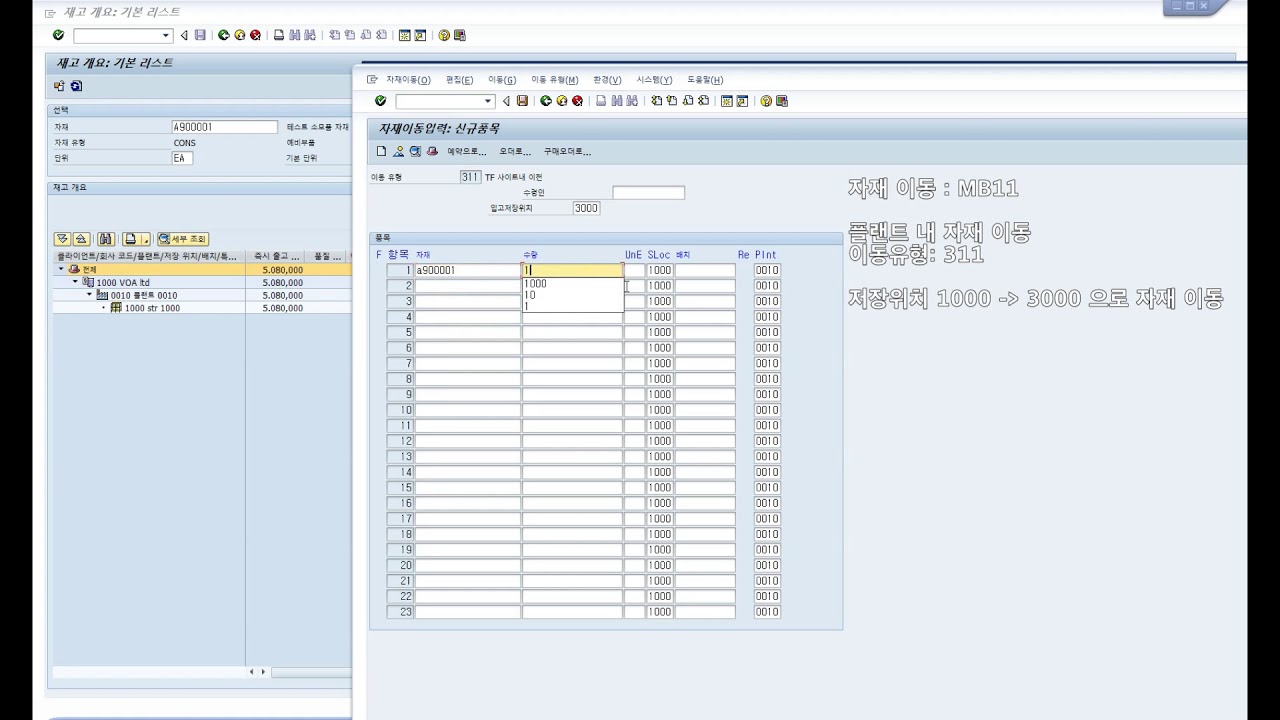Click red Cancel icon in material movement window
Screen dimensions: 1280x720
click(577, 101)
